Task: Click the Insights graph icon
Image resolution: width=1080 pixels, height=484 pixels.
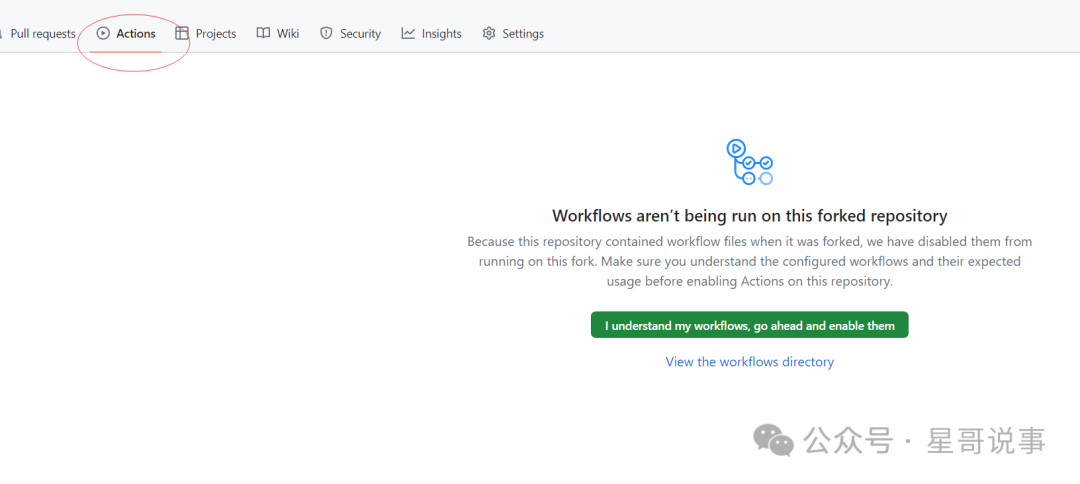Action: click(x=408, y=34)
